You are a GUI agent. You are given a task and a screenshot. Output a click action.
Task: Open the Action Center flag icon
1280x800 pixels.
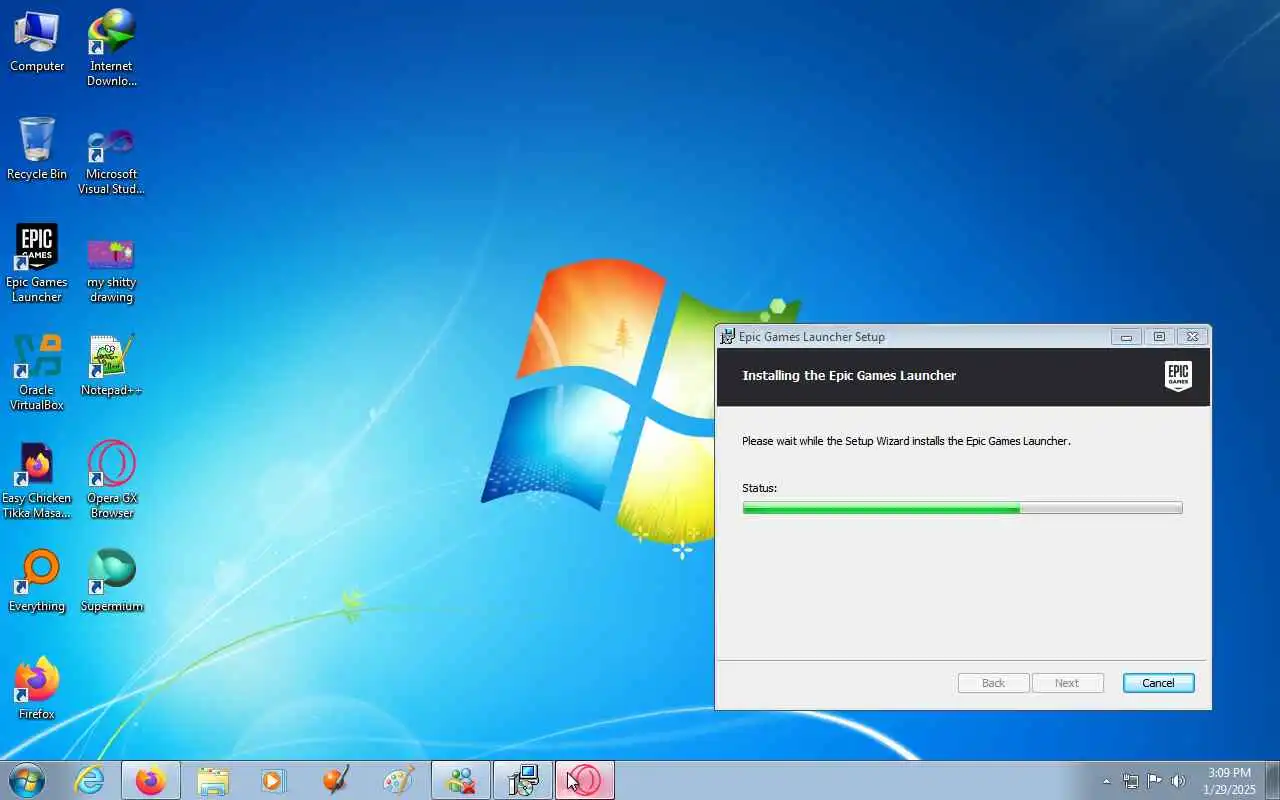1154,781
